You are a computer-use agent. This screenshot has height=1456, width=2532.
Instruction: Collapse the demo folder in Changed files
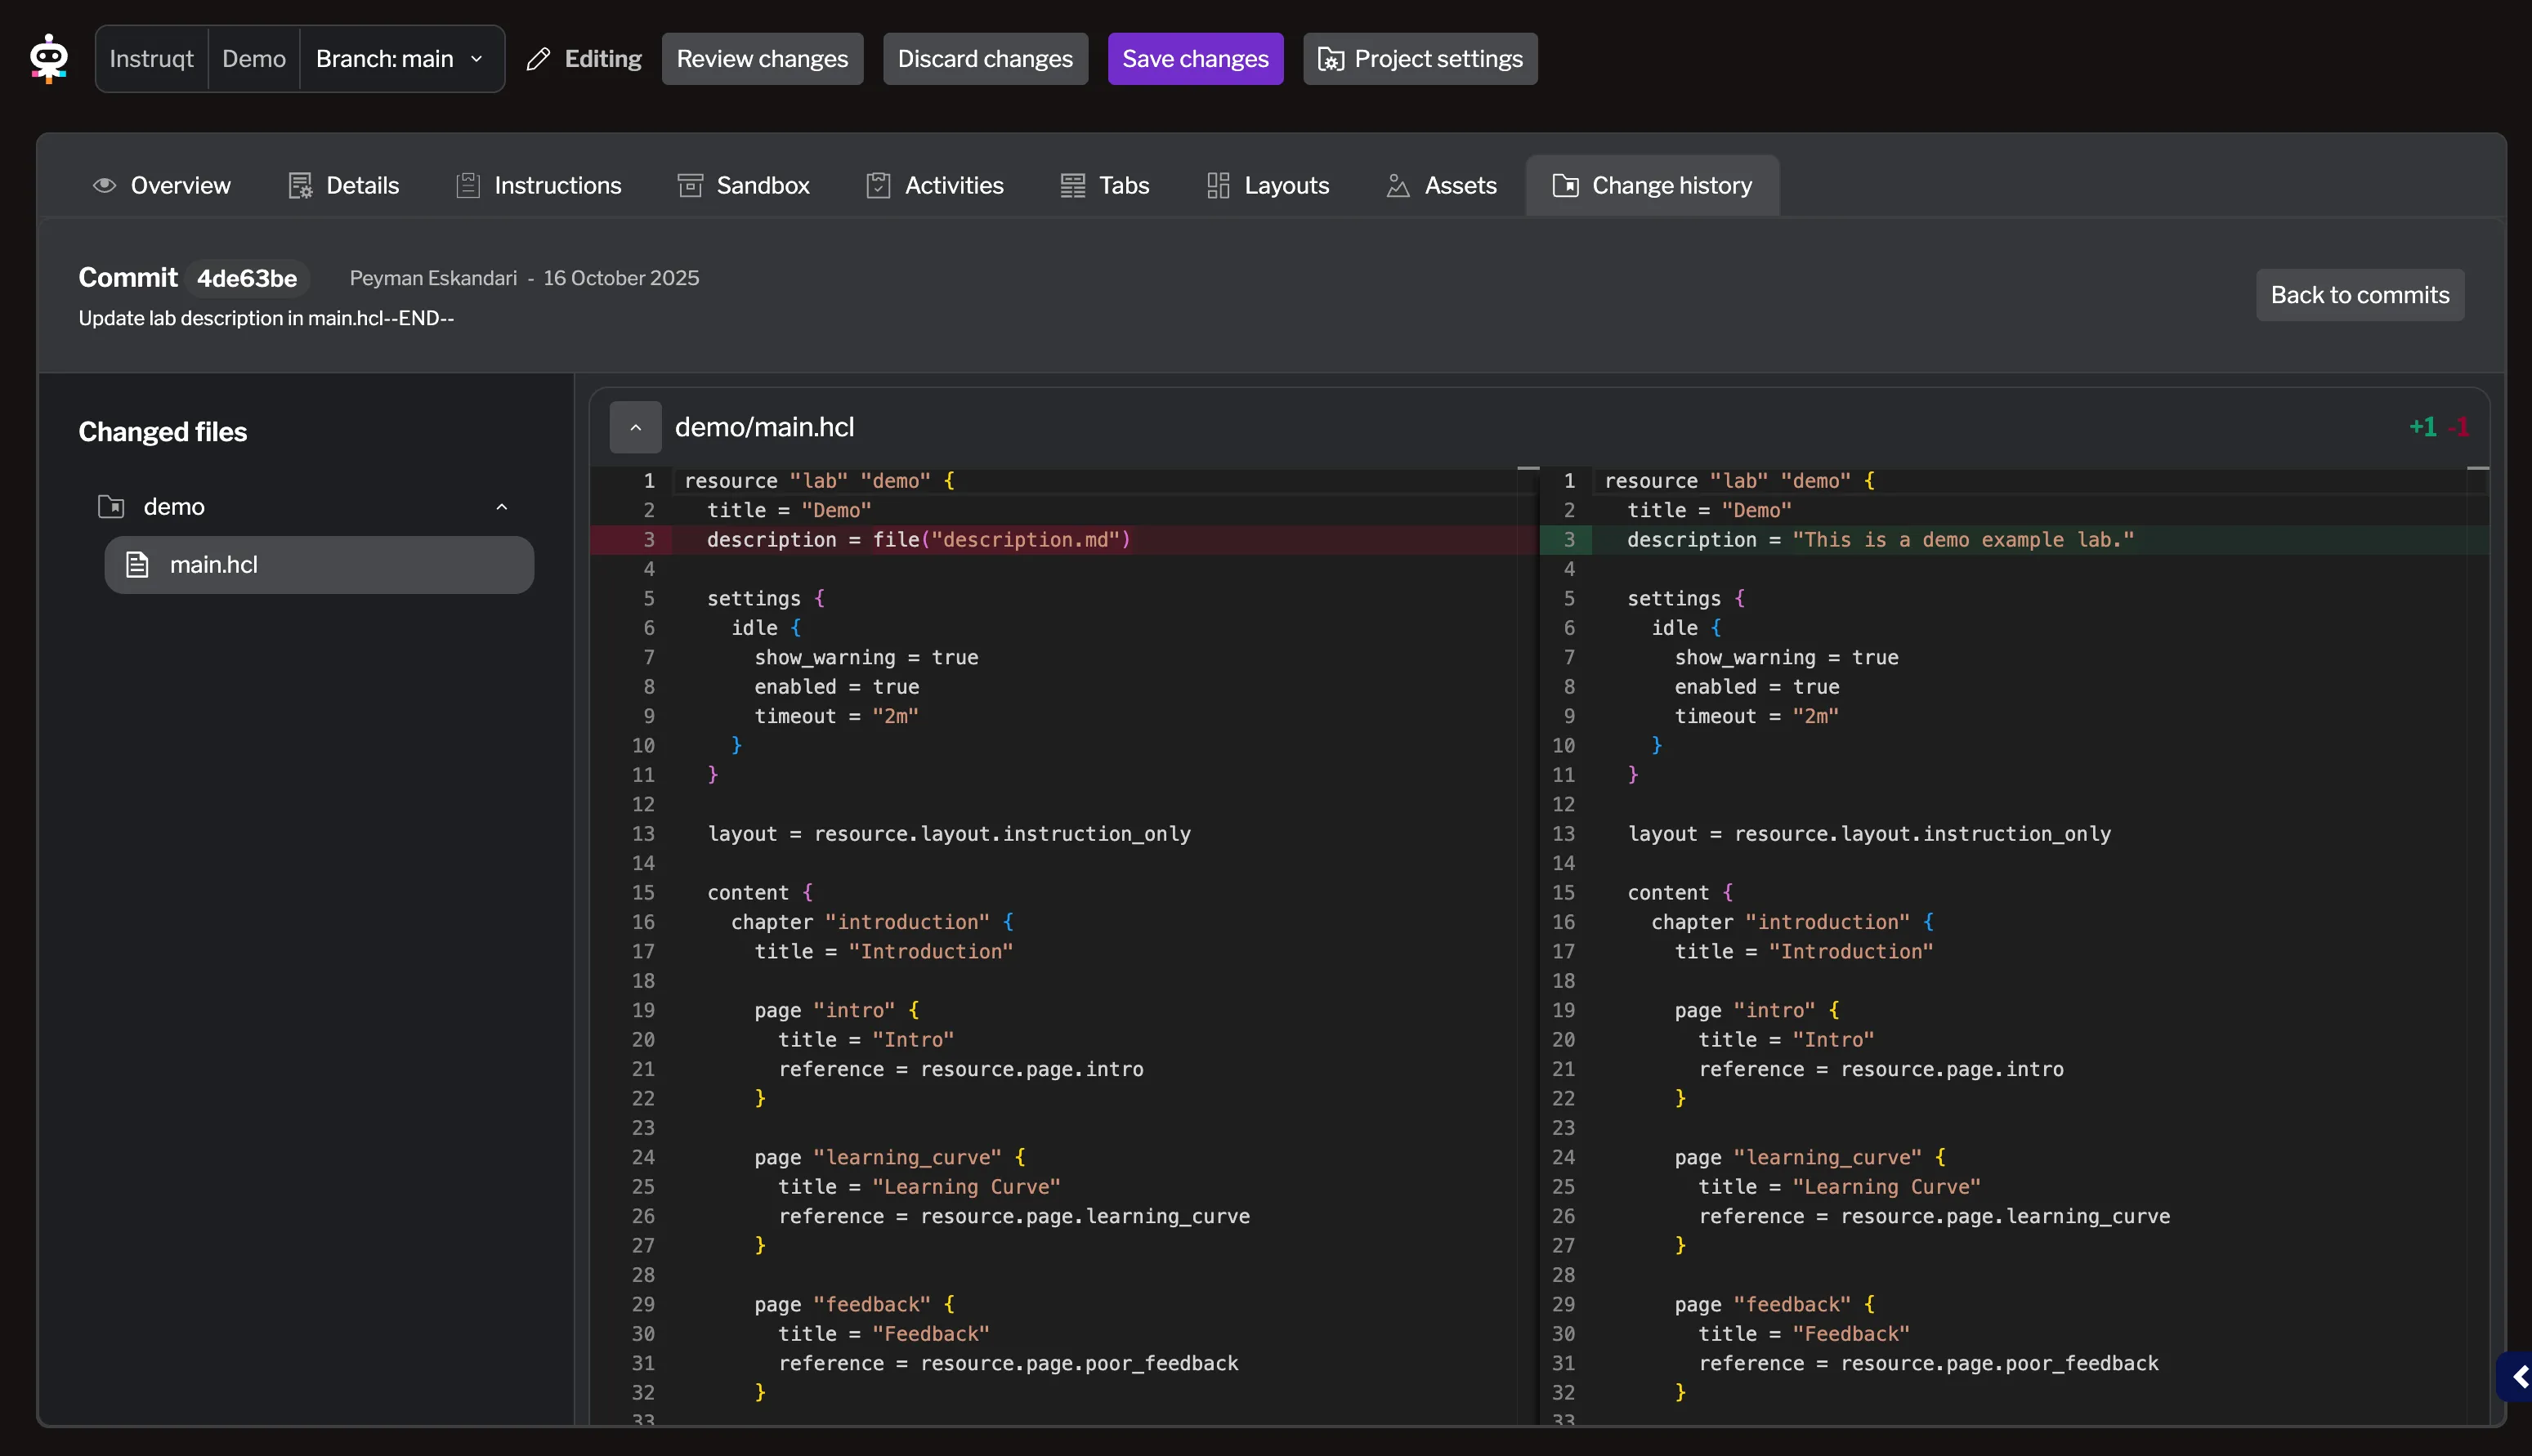pyautogui.click(x=502, y=506)
